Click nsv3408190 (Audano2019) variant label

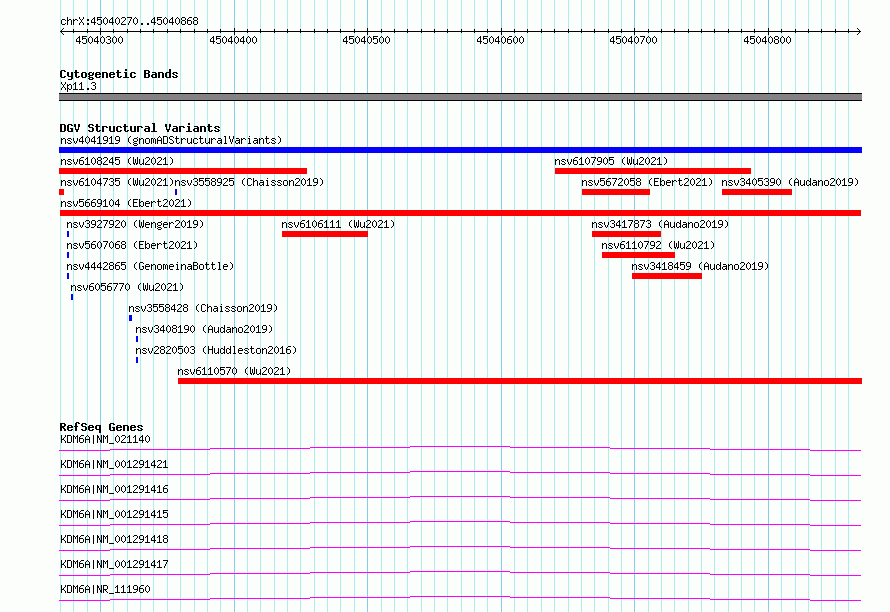tap(204, 329)
